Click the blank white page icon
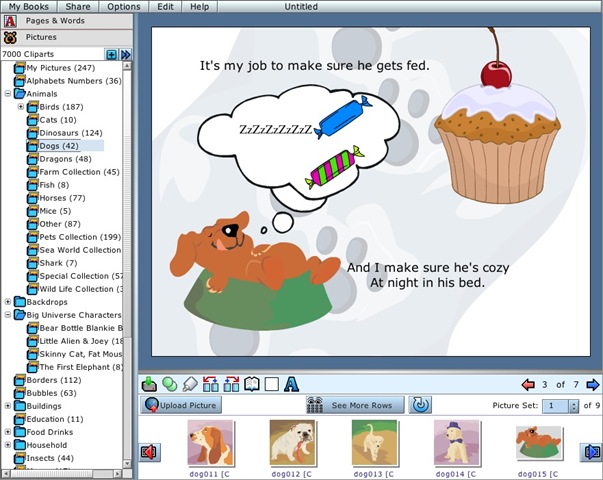This screenshot has width=603, height=480. coord(272,384)
